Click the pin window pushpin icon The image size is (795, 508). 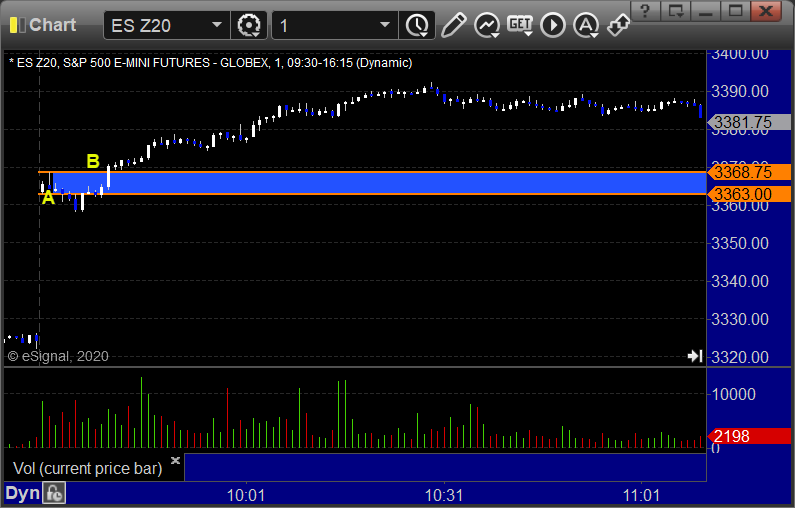[619, 25]
